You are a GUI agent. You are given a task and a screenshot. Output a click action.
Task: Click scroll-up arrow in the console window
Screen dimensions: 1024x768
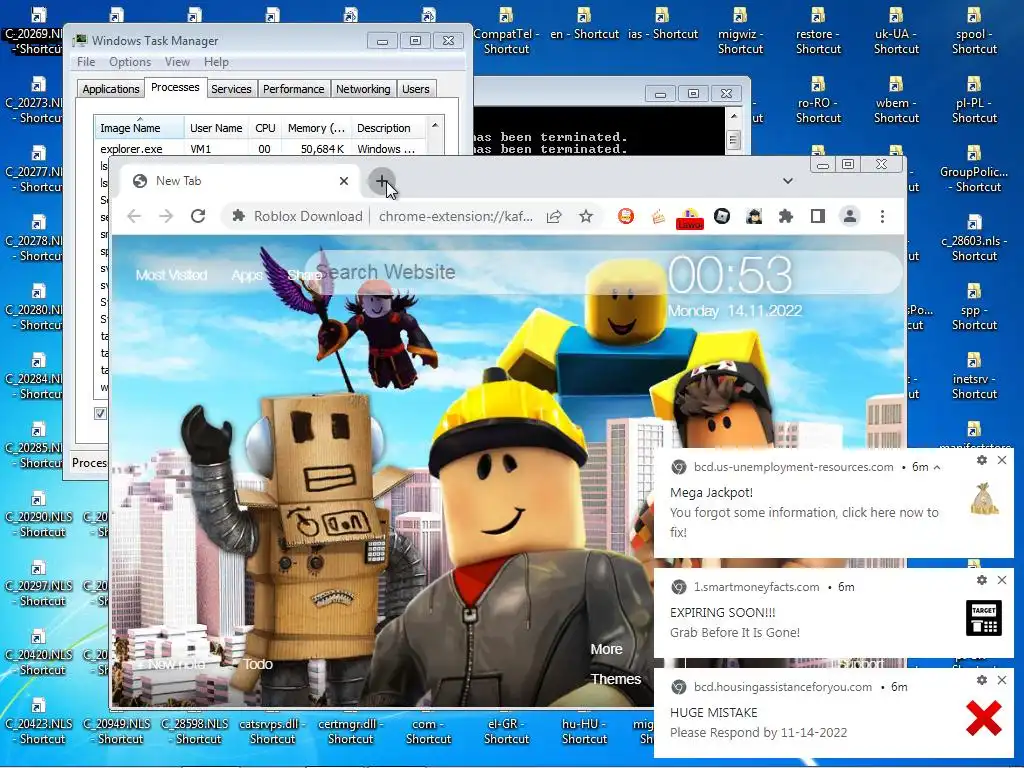pos(733,116)
